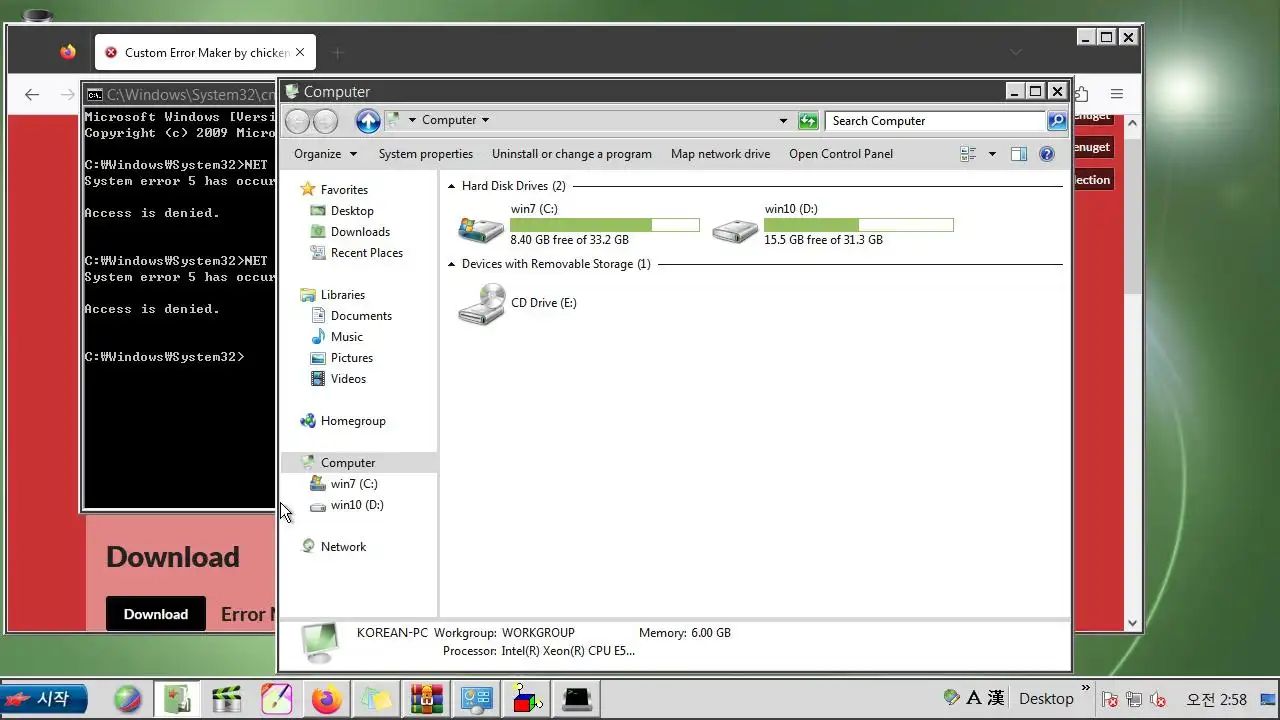
Task: Click the Up one level arrow in Computer window
Action: point(368,121)
